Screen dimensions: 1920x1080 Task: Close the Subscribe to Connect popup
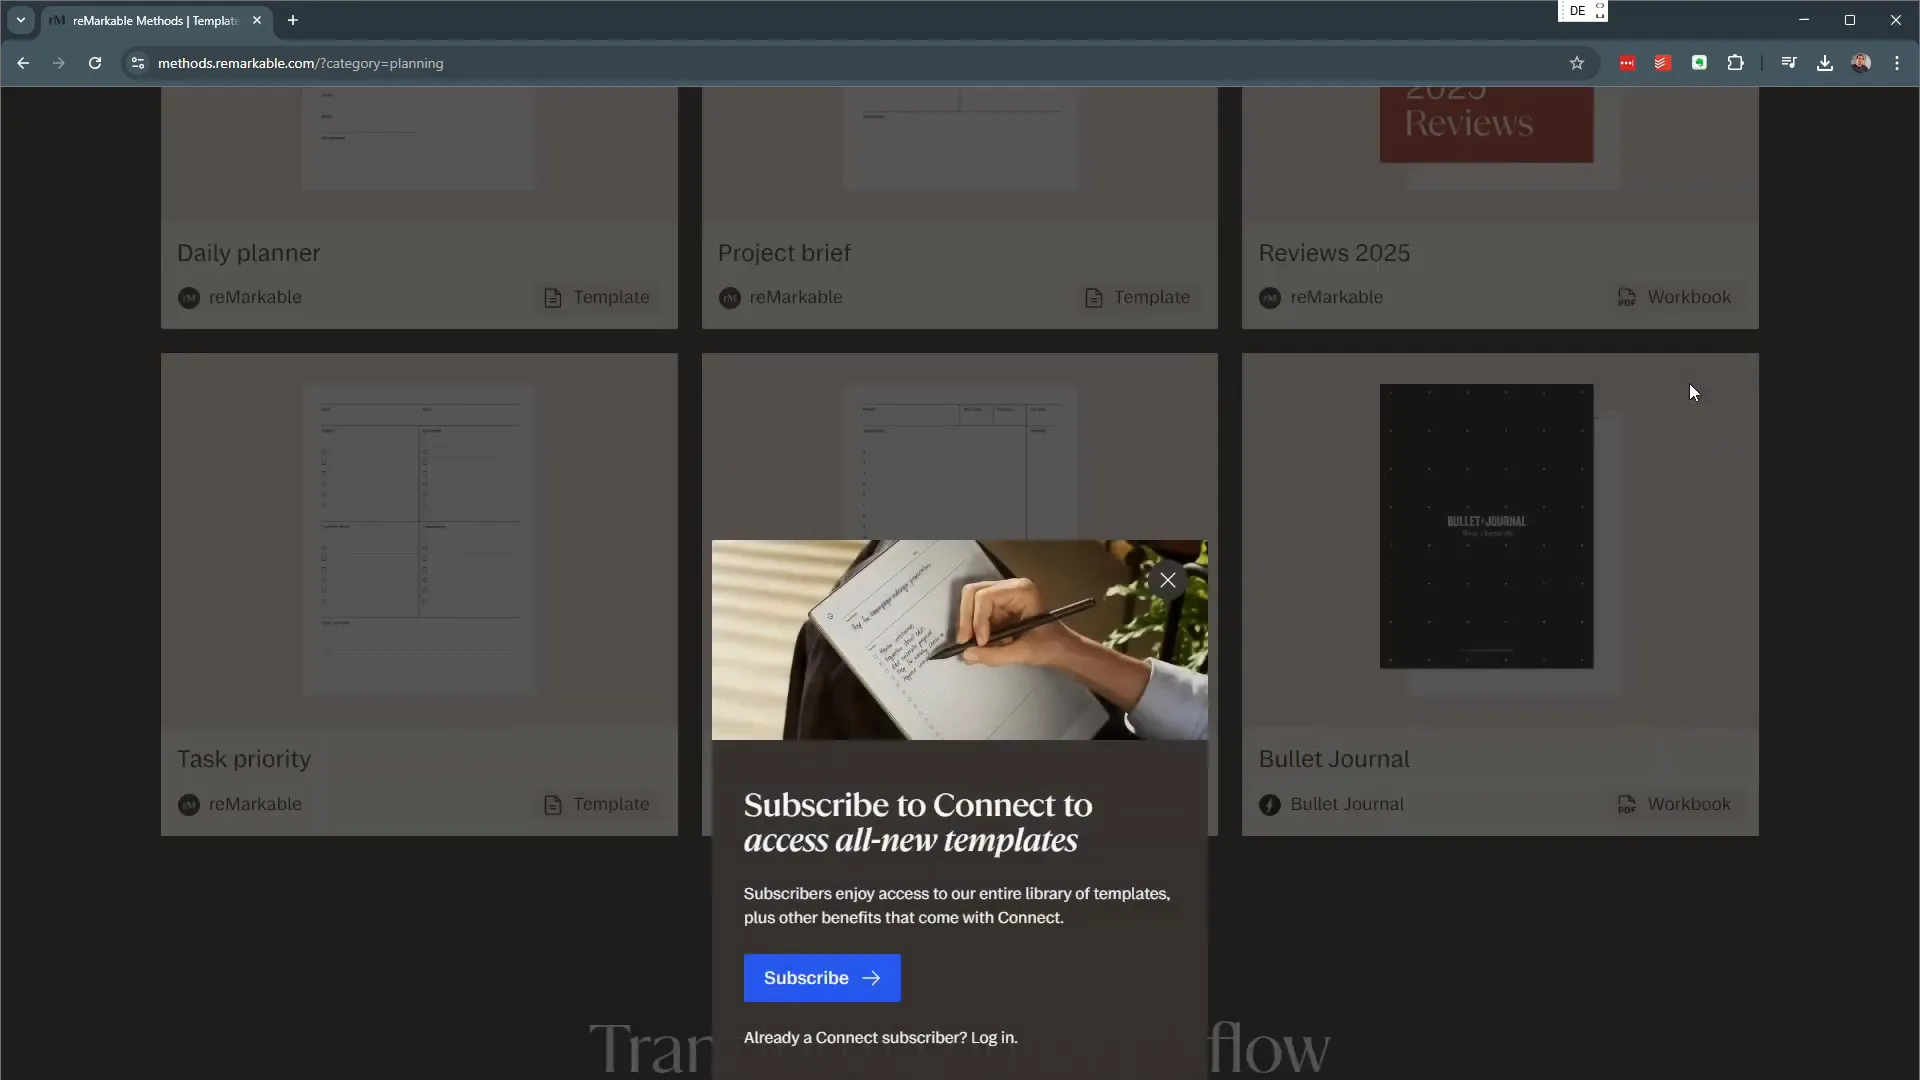click(x=1167, y=580)
